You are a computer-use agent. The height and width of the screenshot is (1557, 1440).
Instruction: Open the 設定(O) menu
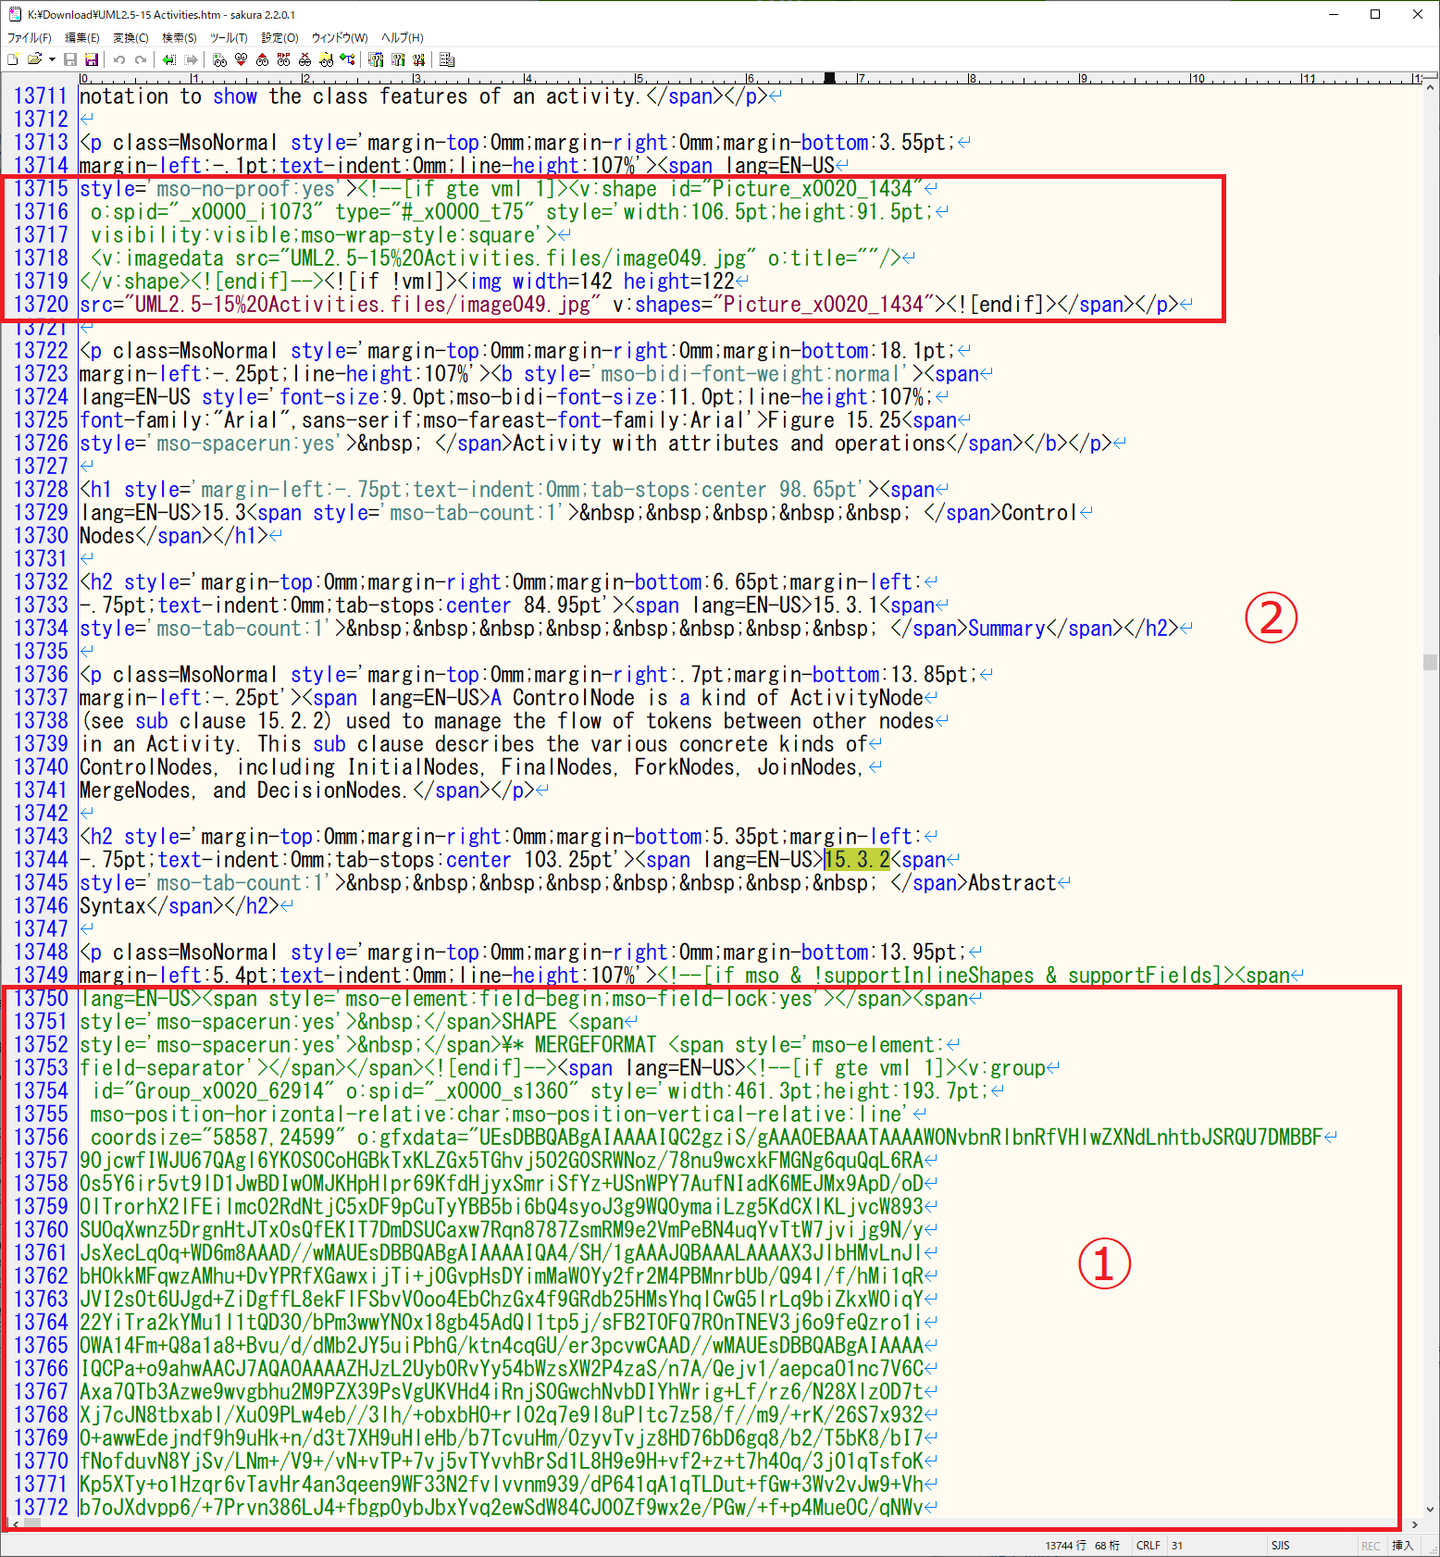tap(280, 38)
